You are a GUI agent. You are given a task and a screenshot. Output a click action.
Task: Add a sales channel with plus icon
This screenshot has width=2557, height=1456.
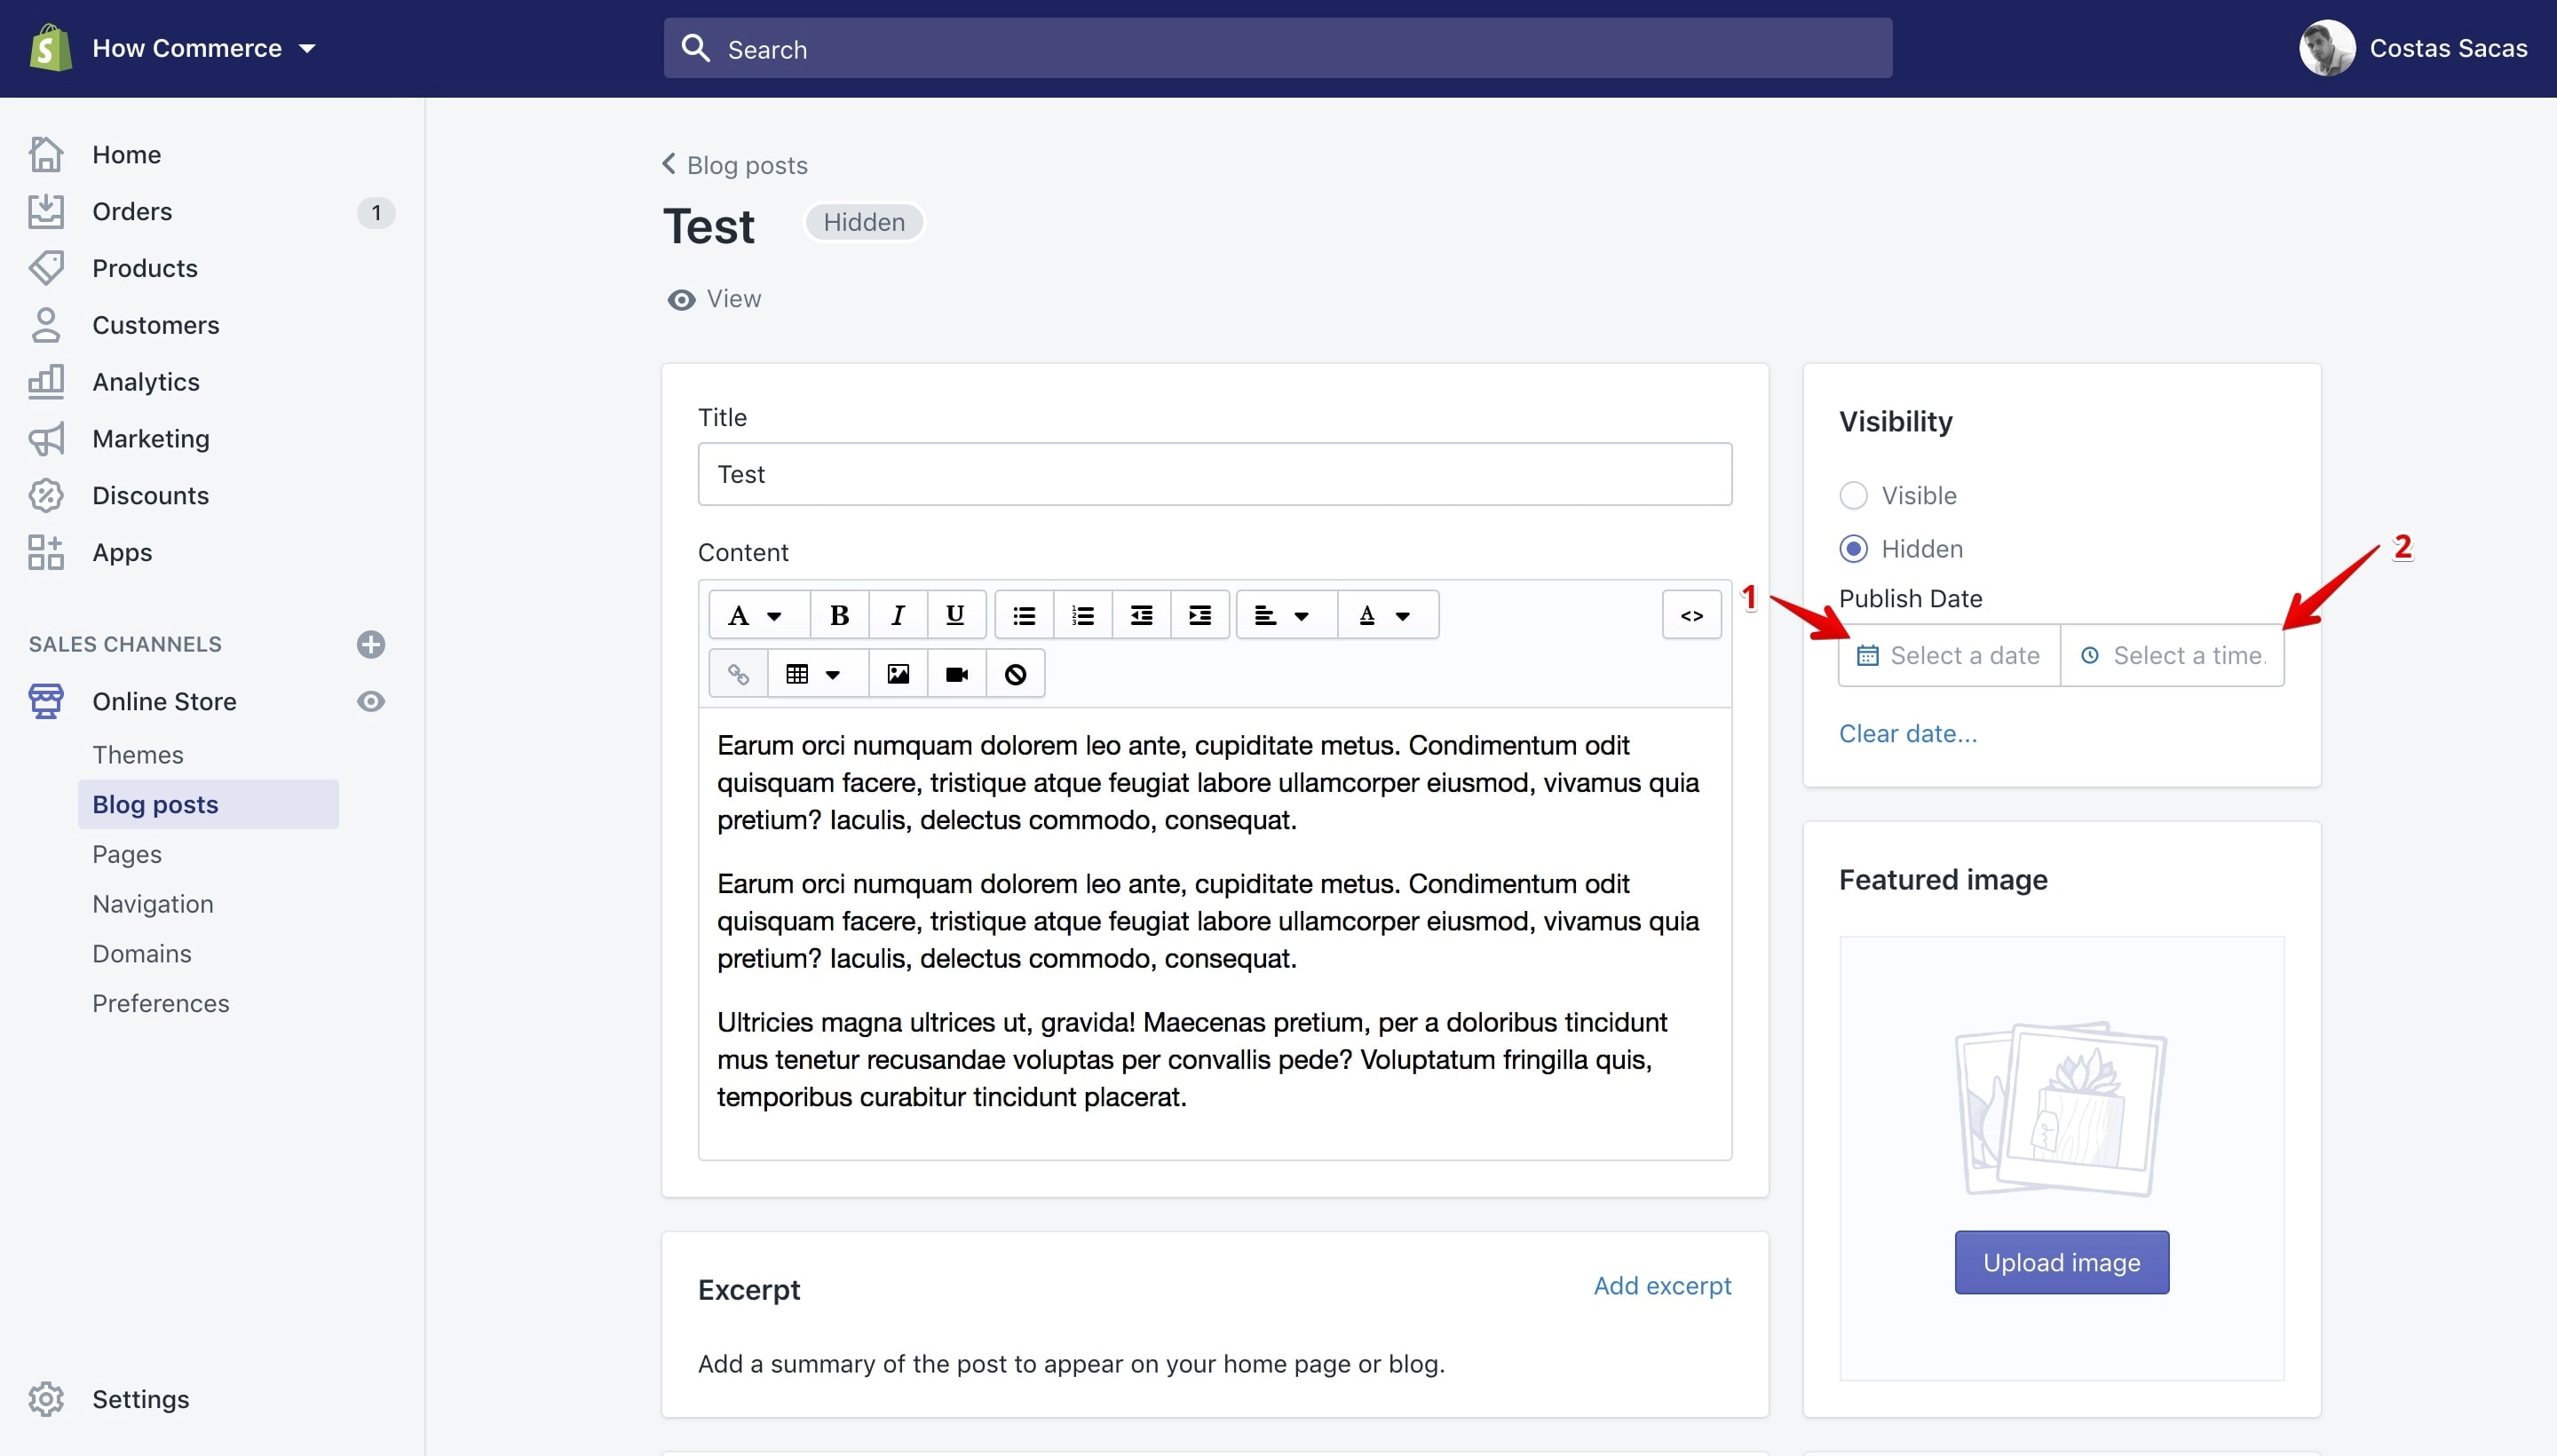click(371, 644)
